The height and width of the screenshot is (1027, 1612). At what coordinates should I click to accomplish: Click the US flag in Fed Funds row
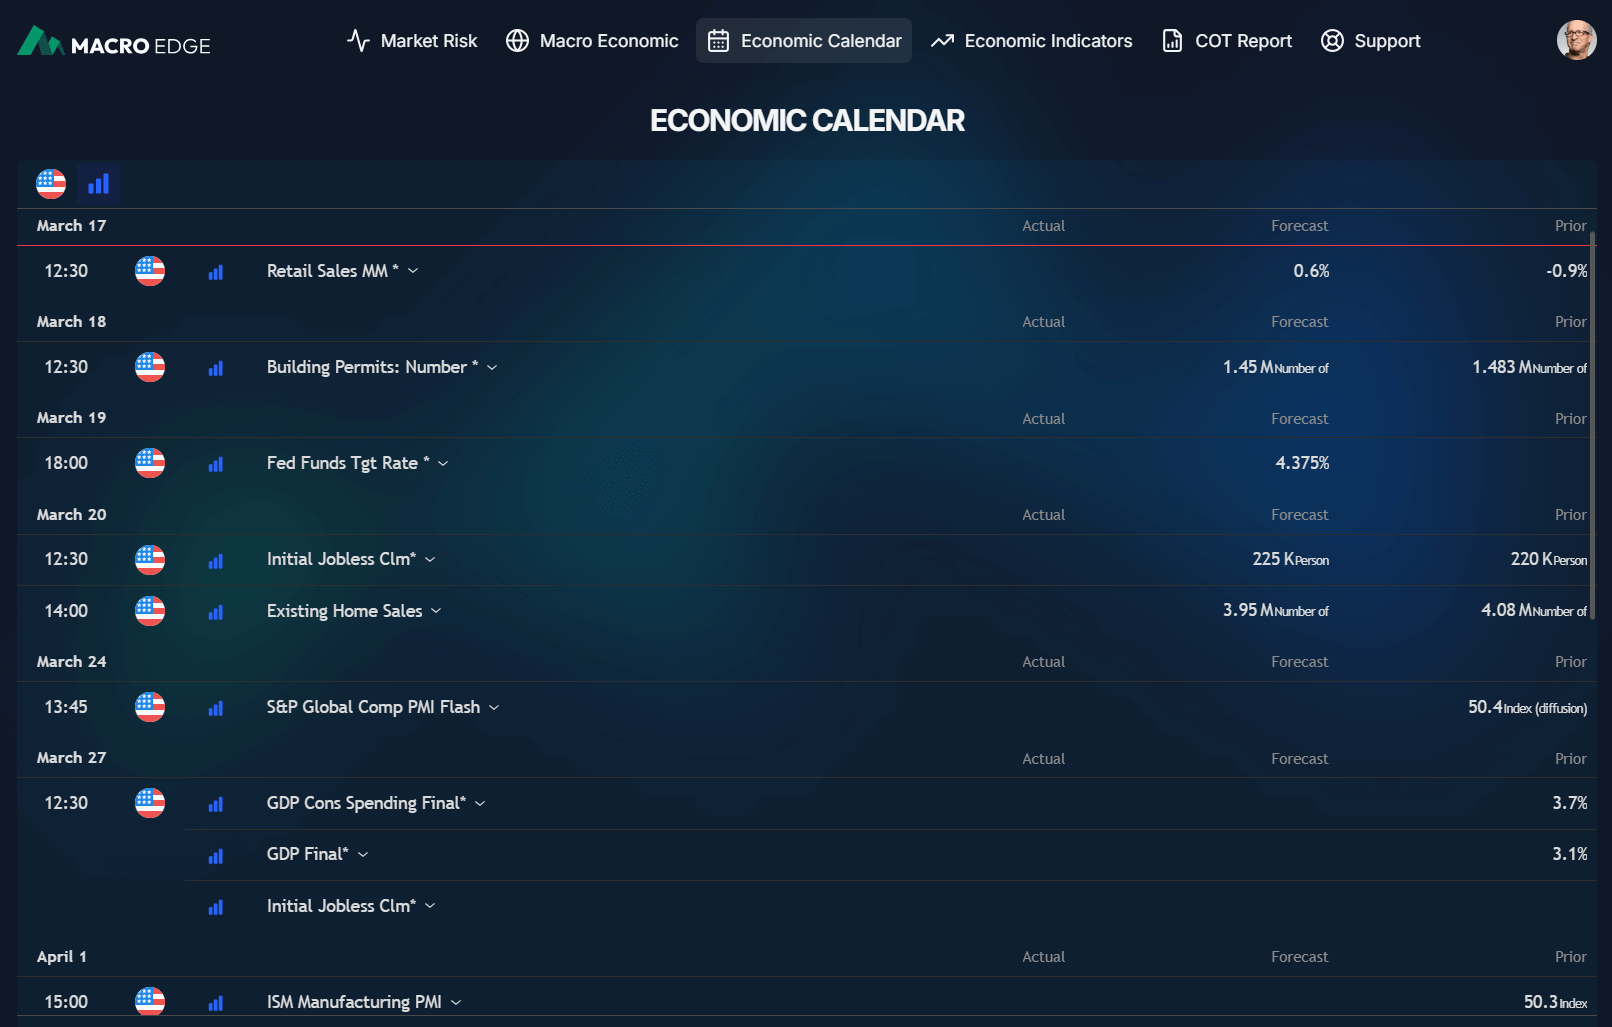click(x=150, y=463)
